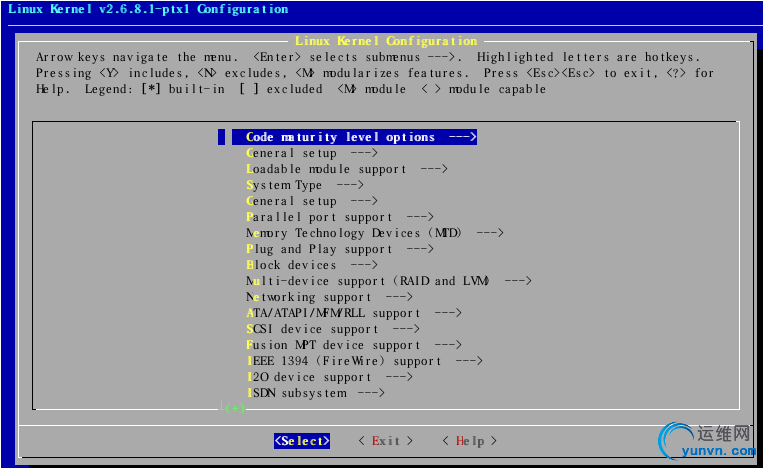This screenshot has height=468, width=763.
Task: Open the first General setup entry below Code maturity
Action: tap(312, 153)
